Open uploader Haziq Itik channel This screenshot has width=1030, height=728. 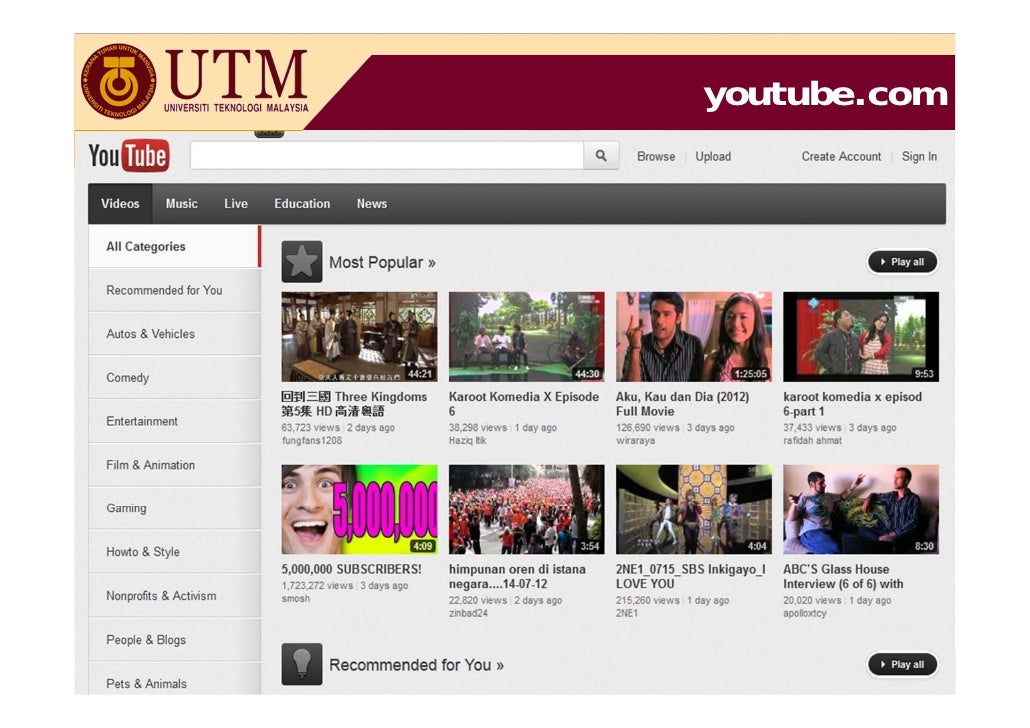click(x=467, y=440)
